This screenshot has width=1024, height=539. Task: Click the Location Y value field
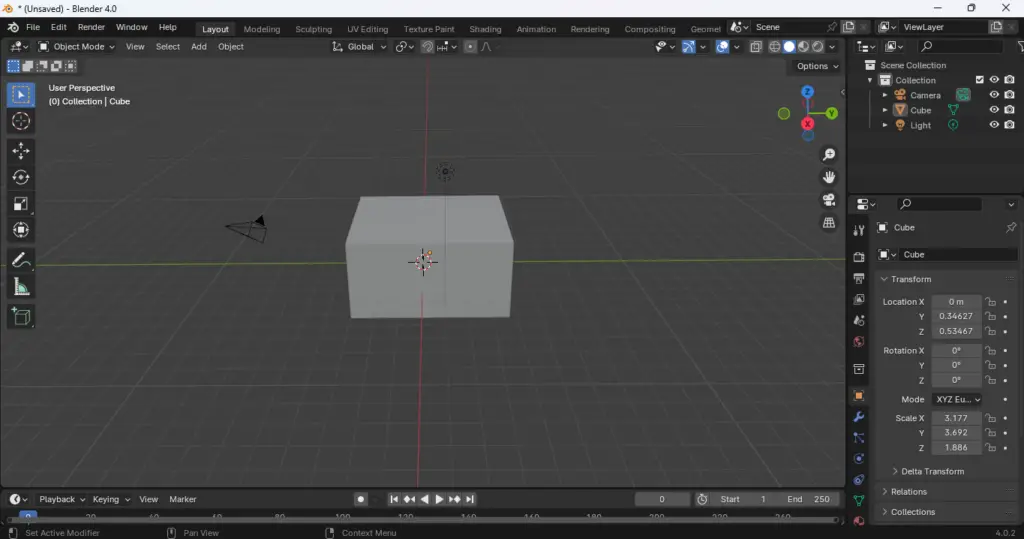956,316
